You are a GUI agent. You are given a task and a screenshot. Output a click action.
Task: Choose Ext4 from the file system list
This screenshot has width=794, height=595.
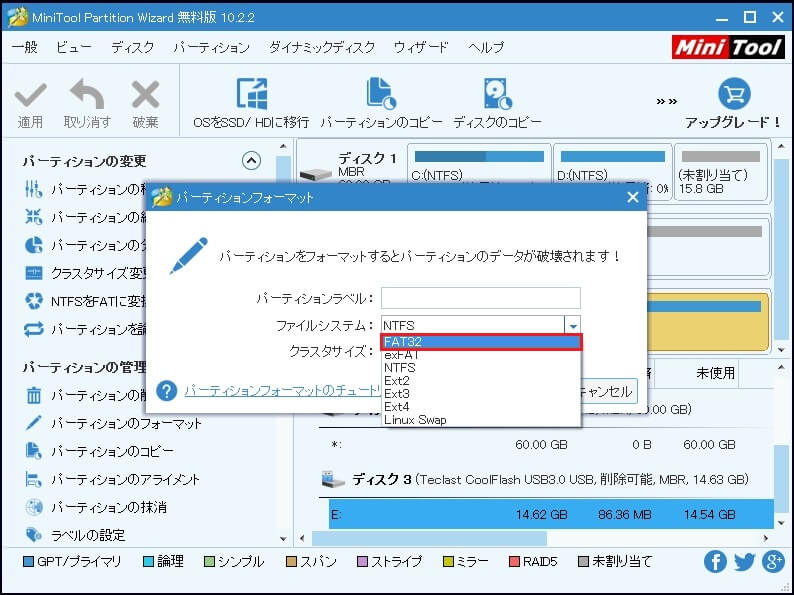(x=481, y=407)
